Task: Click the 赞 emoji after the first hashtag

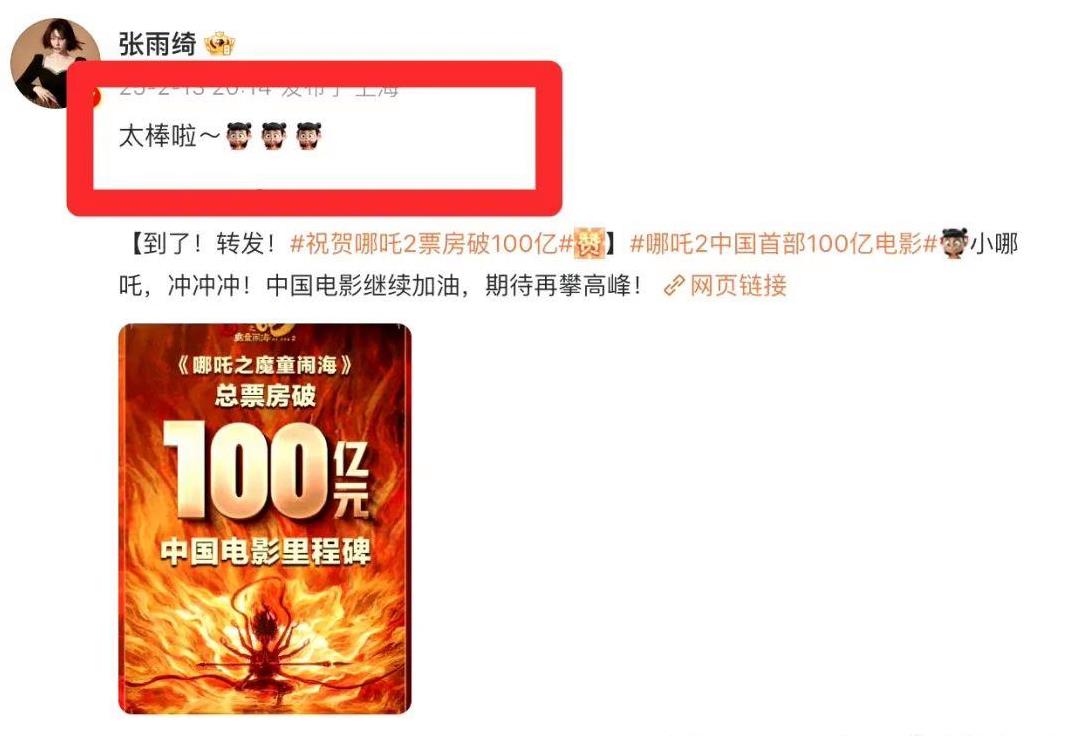Action: 588,244
